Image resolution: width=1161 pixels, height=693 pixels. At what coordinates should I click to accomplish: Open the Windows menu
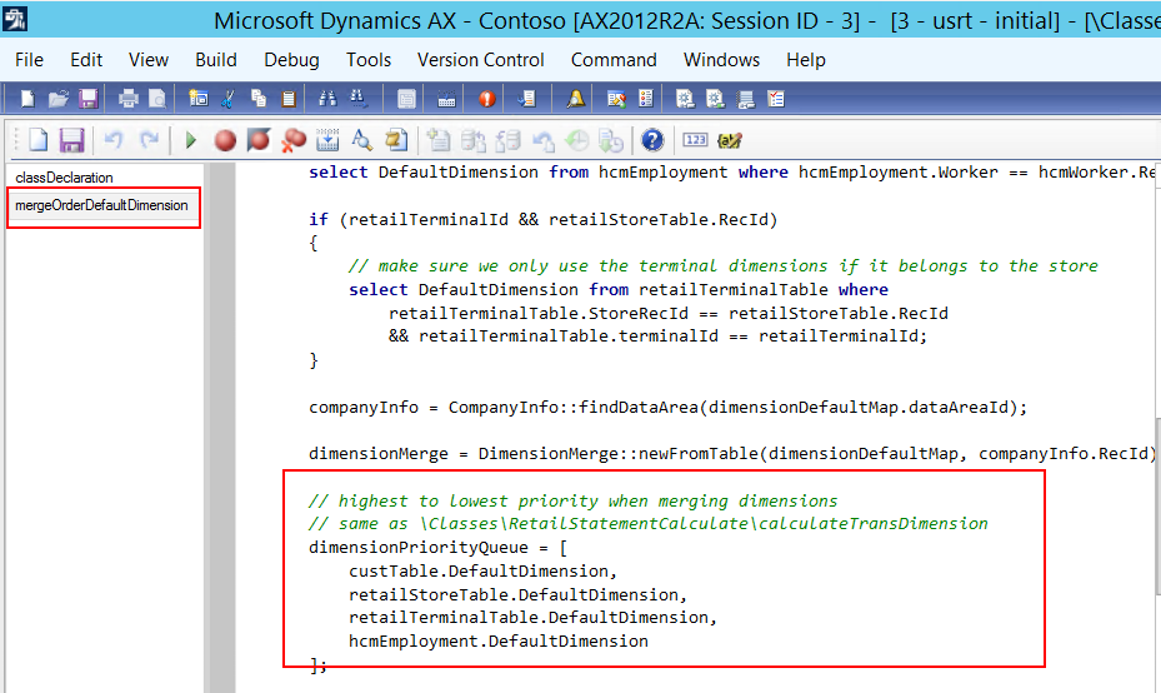(x=721, y=60)
